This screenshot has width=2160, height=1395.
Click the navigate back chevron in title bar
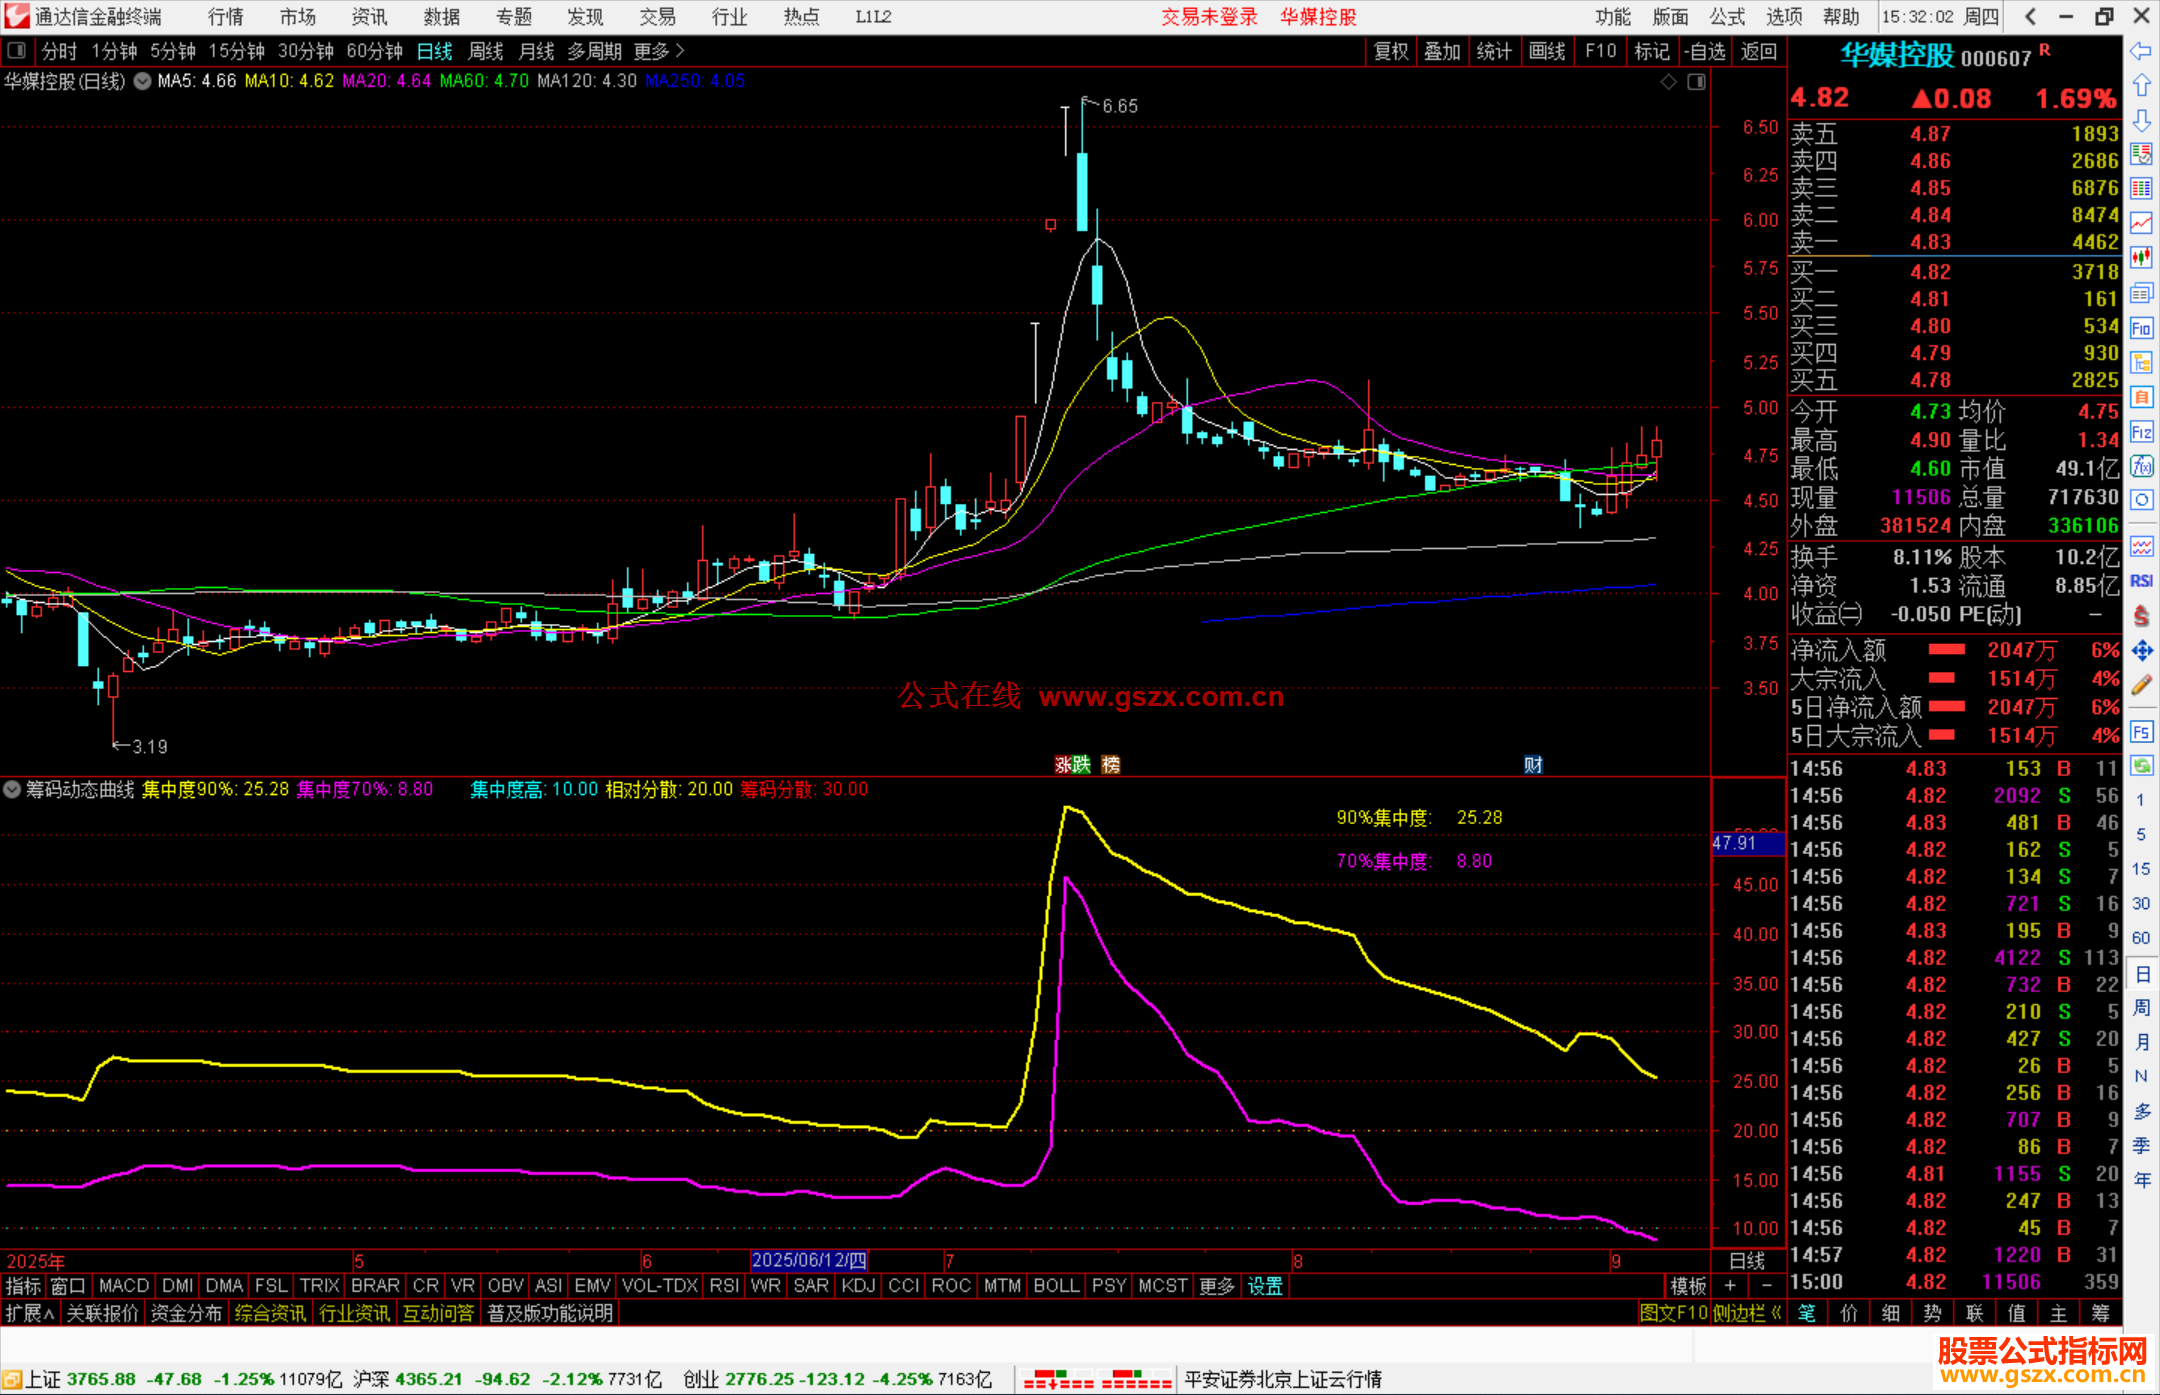point(2030,17)
